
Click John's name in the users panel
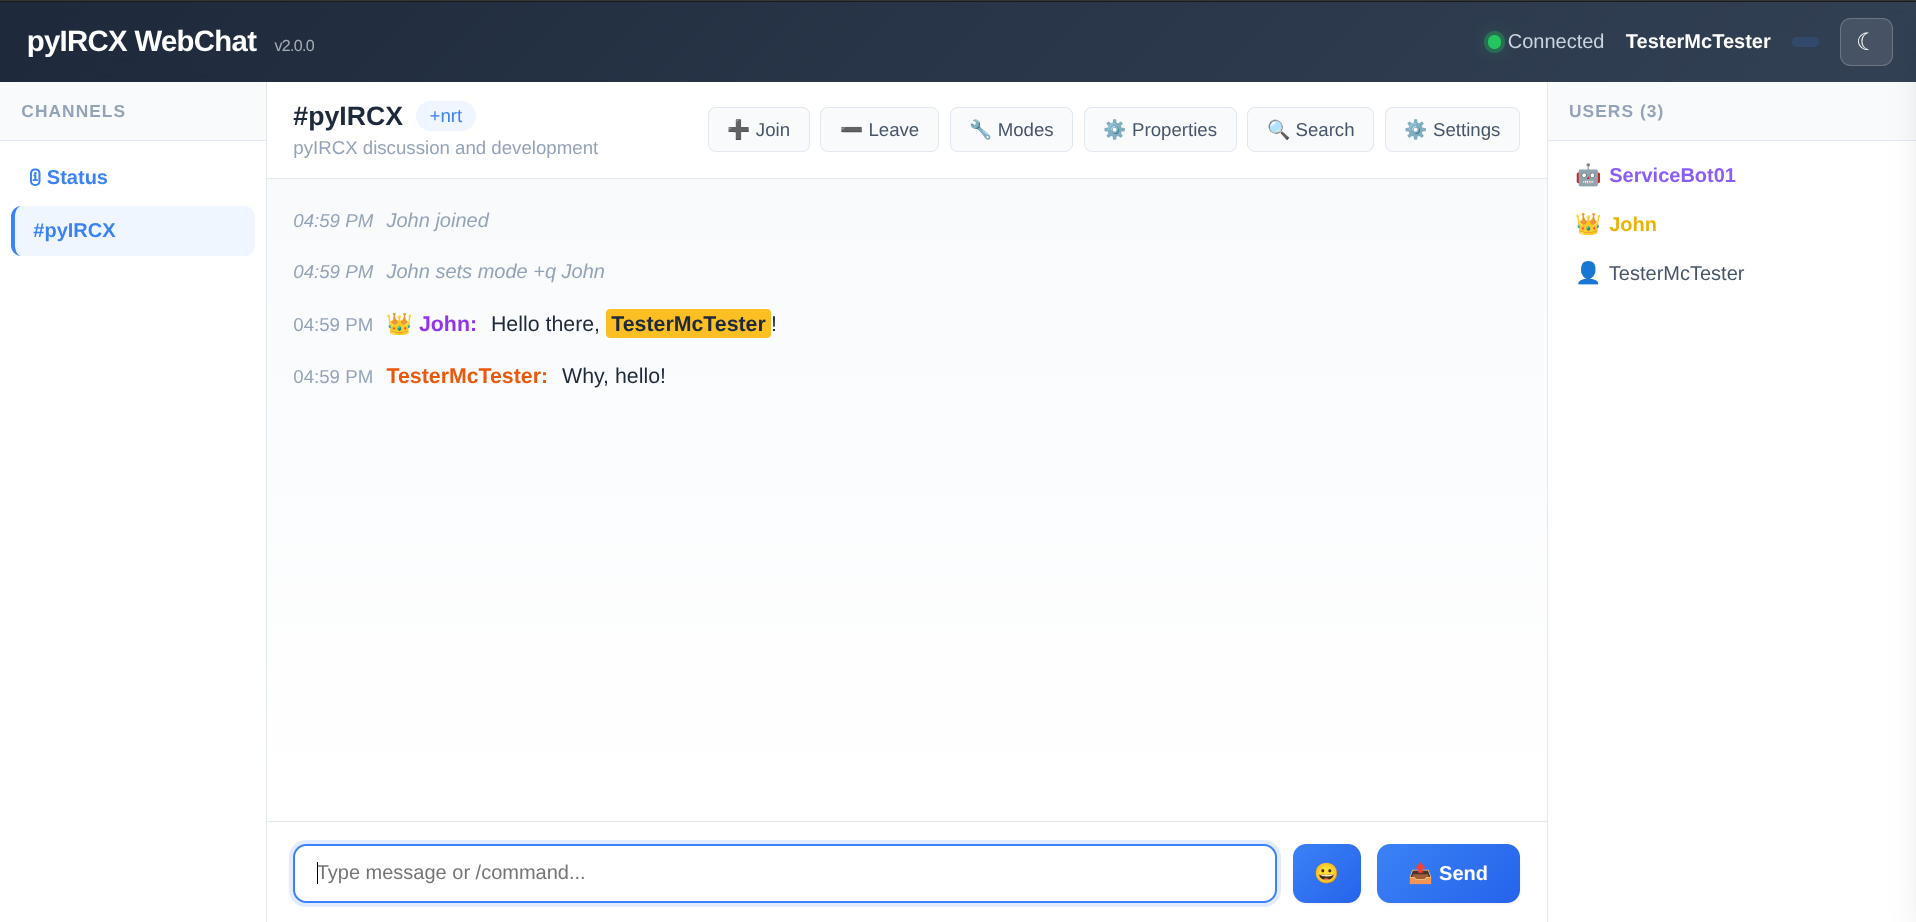pos(1631,224)
